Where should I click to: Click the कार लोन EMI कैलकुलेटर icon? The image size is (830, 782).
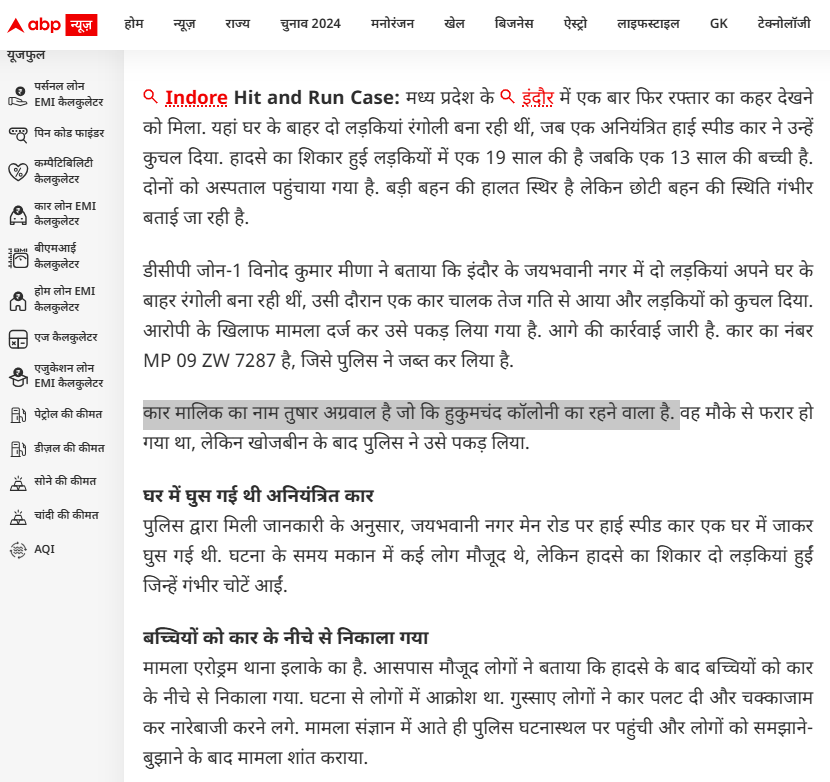18,214
